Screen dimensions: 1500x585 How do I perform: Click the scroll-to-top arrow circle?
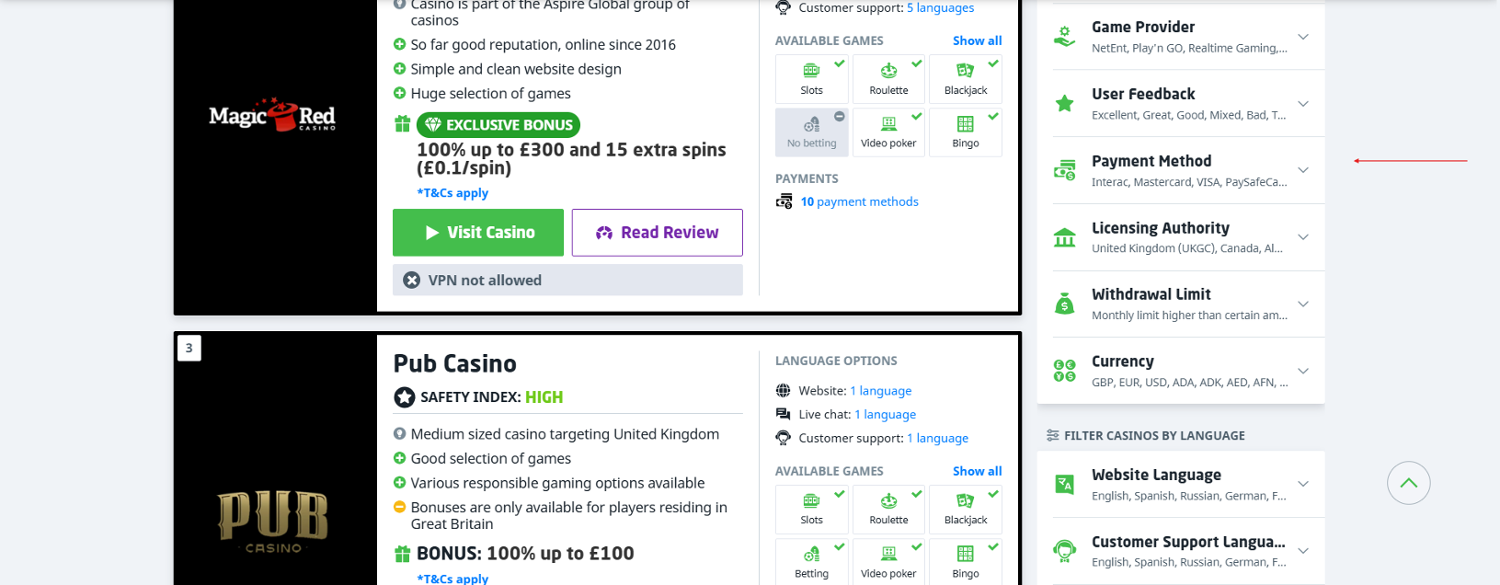pyautogui.click(x=1408, y=483)
